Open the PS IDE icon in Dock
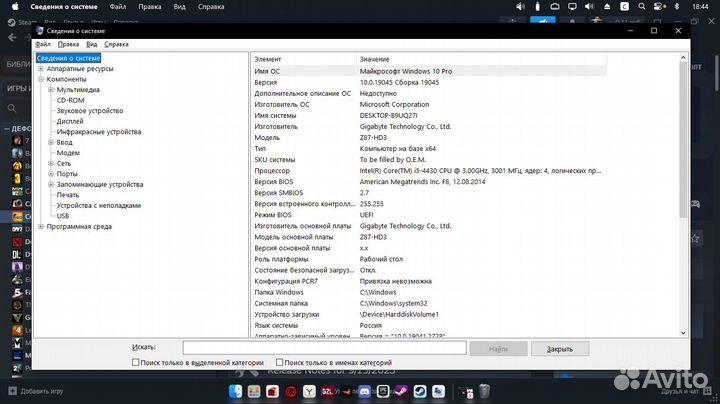Image resolution: width=720 pixels, height=404 pixels. (383, 392)
